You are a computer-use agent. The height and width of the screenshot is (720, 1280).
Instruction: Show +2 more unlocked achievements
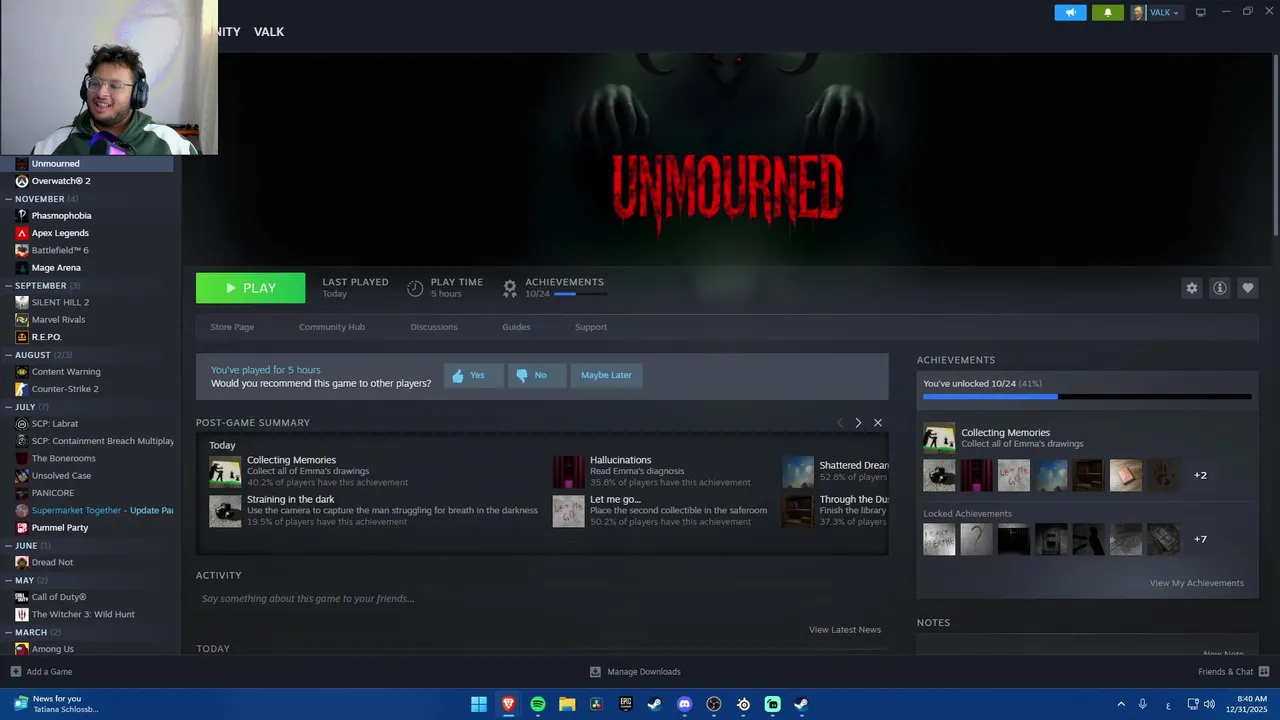click(x=1200, y=475)
